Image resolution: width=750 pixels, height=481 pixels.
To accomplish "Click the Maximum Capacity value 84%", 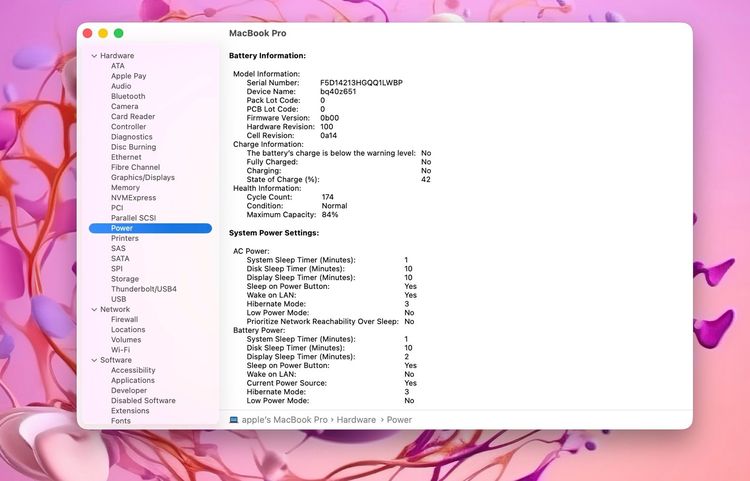I will coord(330,215).
